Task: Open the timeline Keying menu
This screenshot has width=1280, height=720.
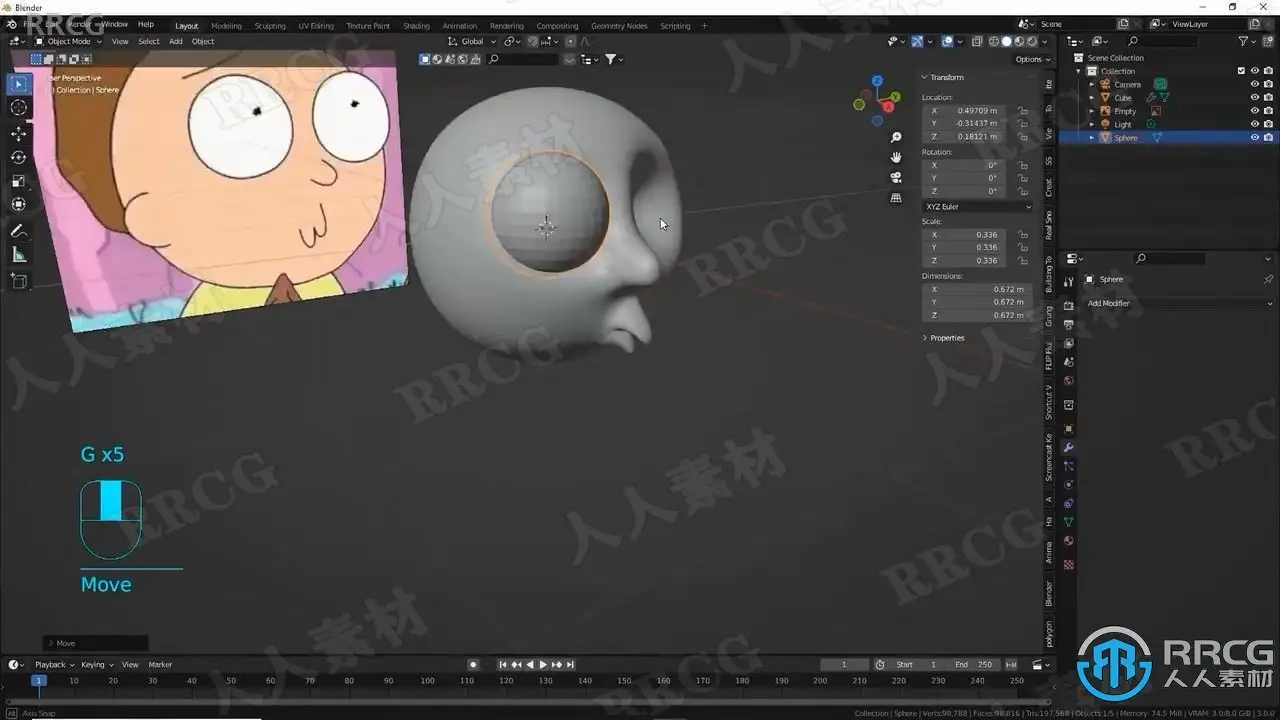Action: 96,665
